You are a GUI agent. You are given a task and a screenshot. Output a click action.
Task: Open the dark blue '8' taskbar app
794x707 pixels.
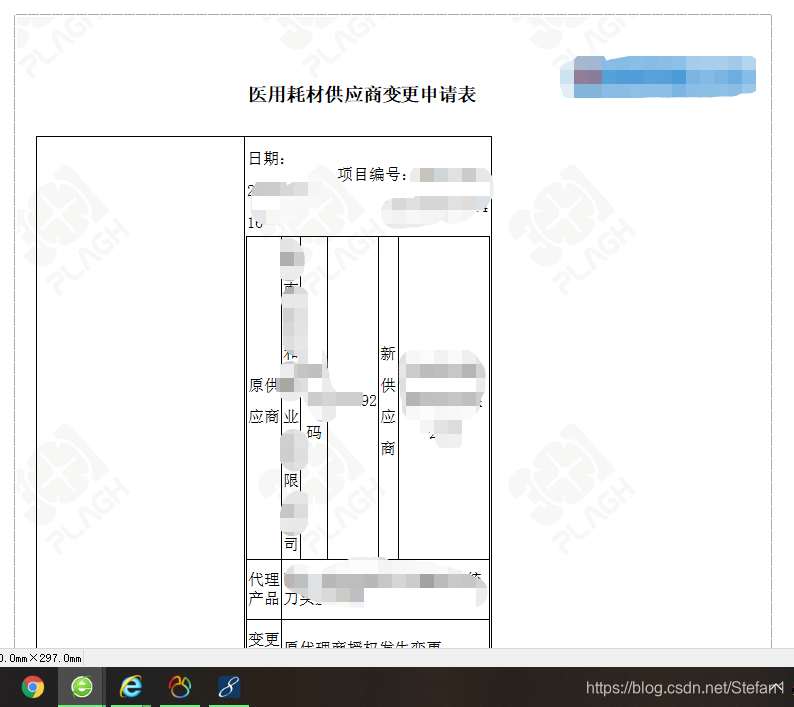(x=229, y=687)
